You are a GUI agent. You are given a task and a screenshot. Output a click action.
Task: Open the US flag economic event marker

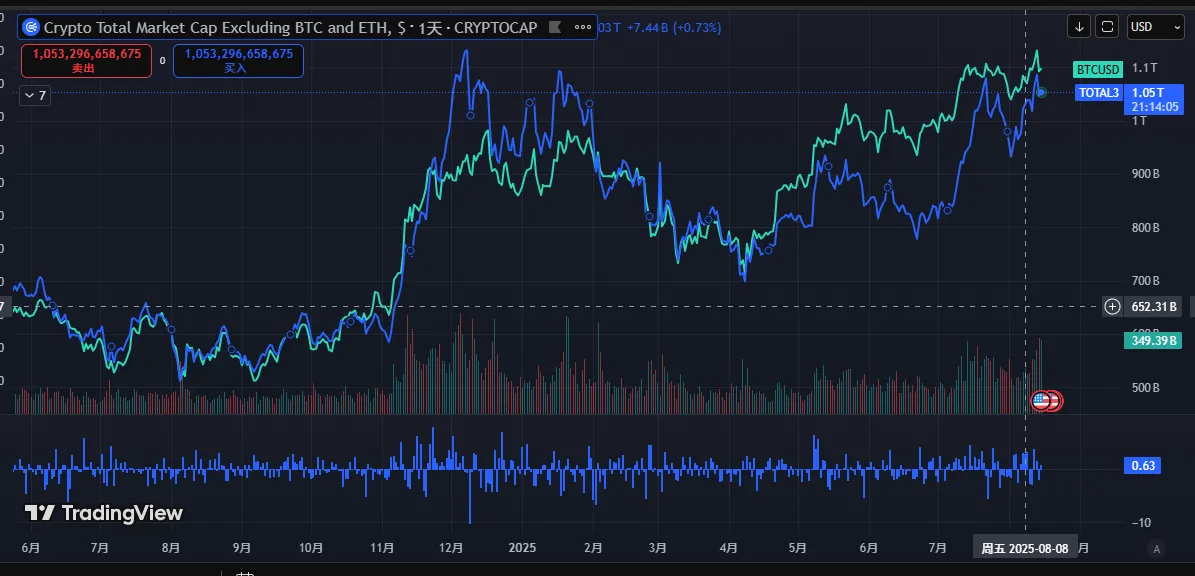(1042, 401)
